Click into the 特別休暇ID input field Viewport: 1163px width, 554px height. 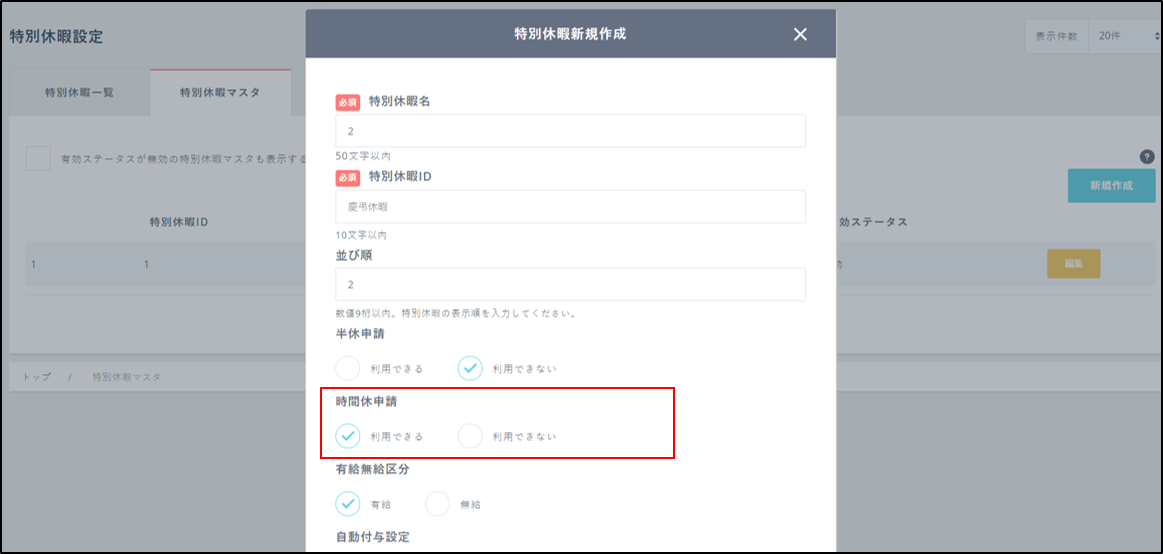570,207
